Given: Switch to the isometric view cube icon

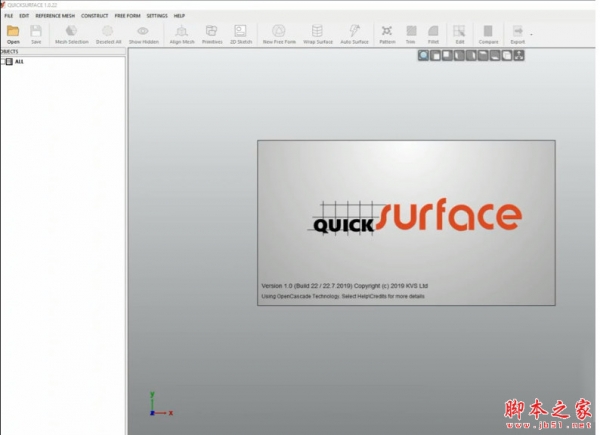Looking at the screenshot, I should tap(507, 55).
